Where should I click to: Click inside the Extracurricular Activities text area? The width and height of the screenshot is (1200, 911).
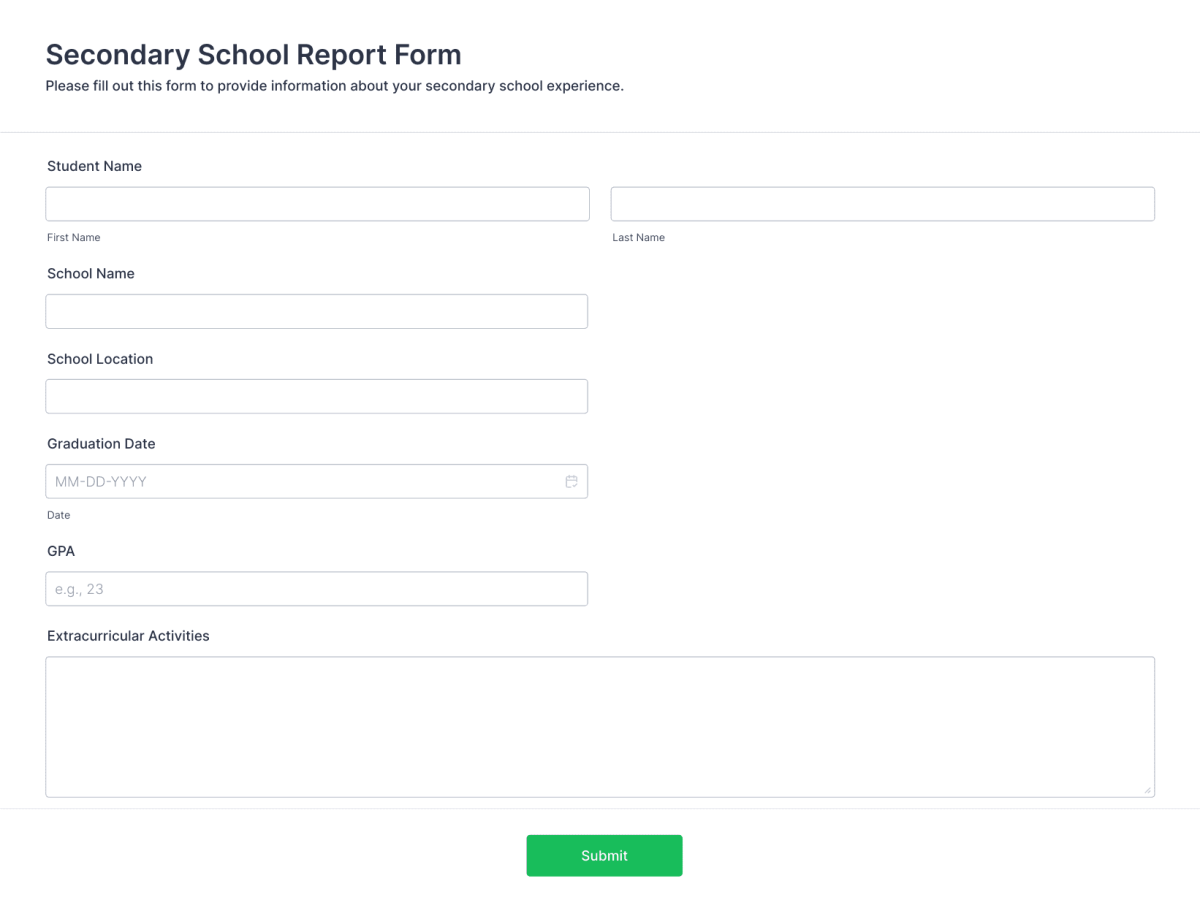[600, 726]
